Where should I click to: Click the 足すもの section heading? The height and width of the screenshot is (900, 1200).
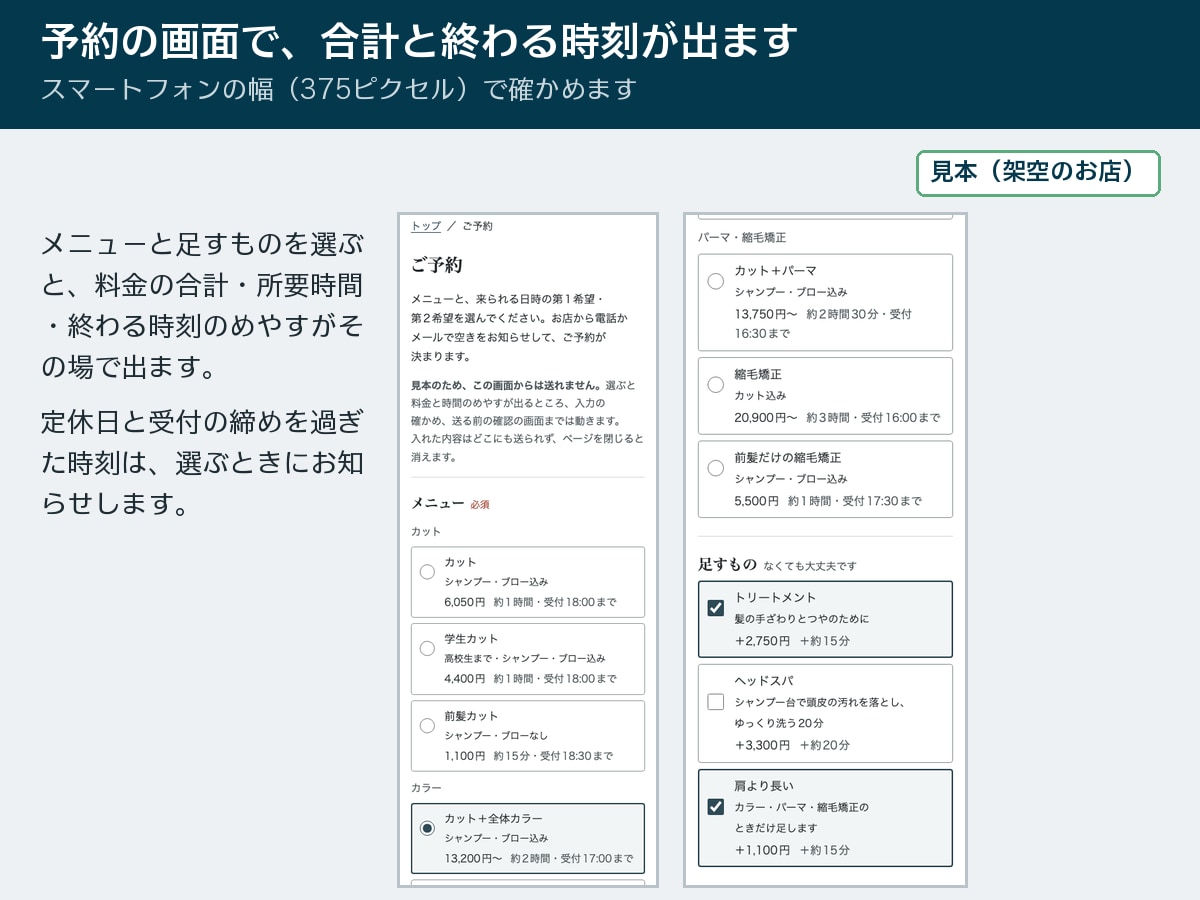click(x=727, y=565)
